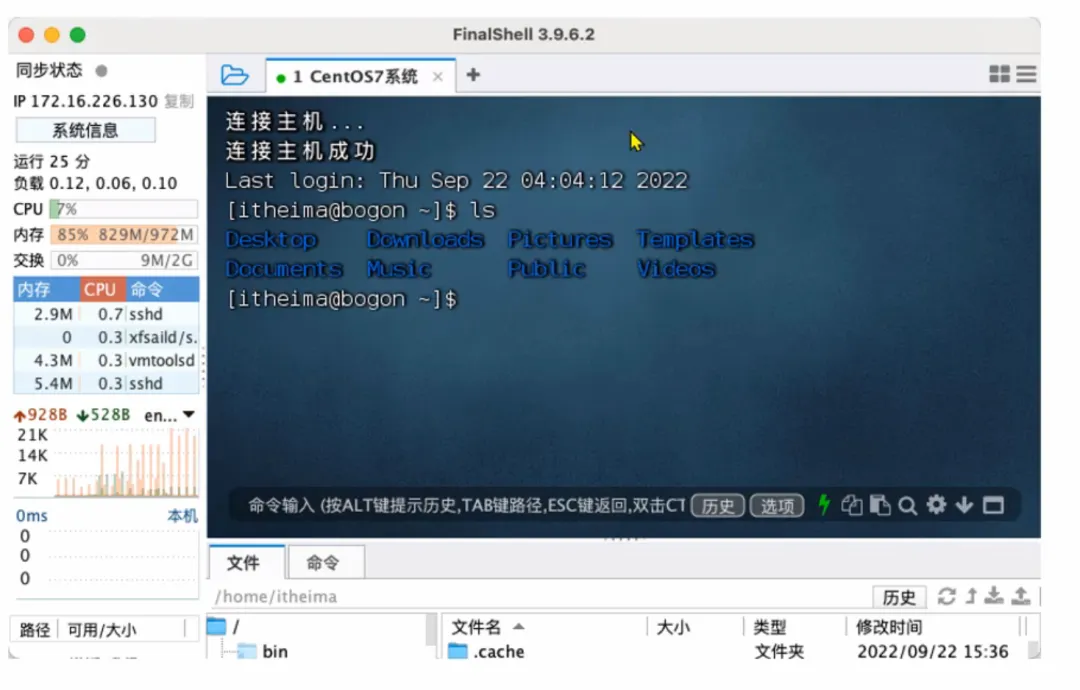Open the network interface dropdown en...
The height and width of the screenshot is (690, 1080).
click(x=169, y=415)
